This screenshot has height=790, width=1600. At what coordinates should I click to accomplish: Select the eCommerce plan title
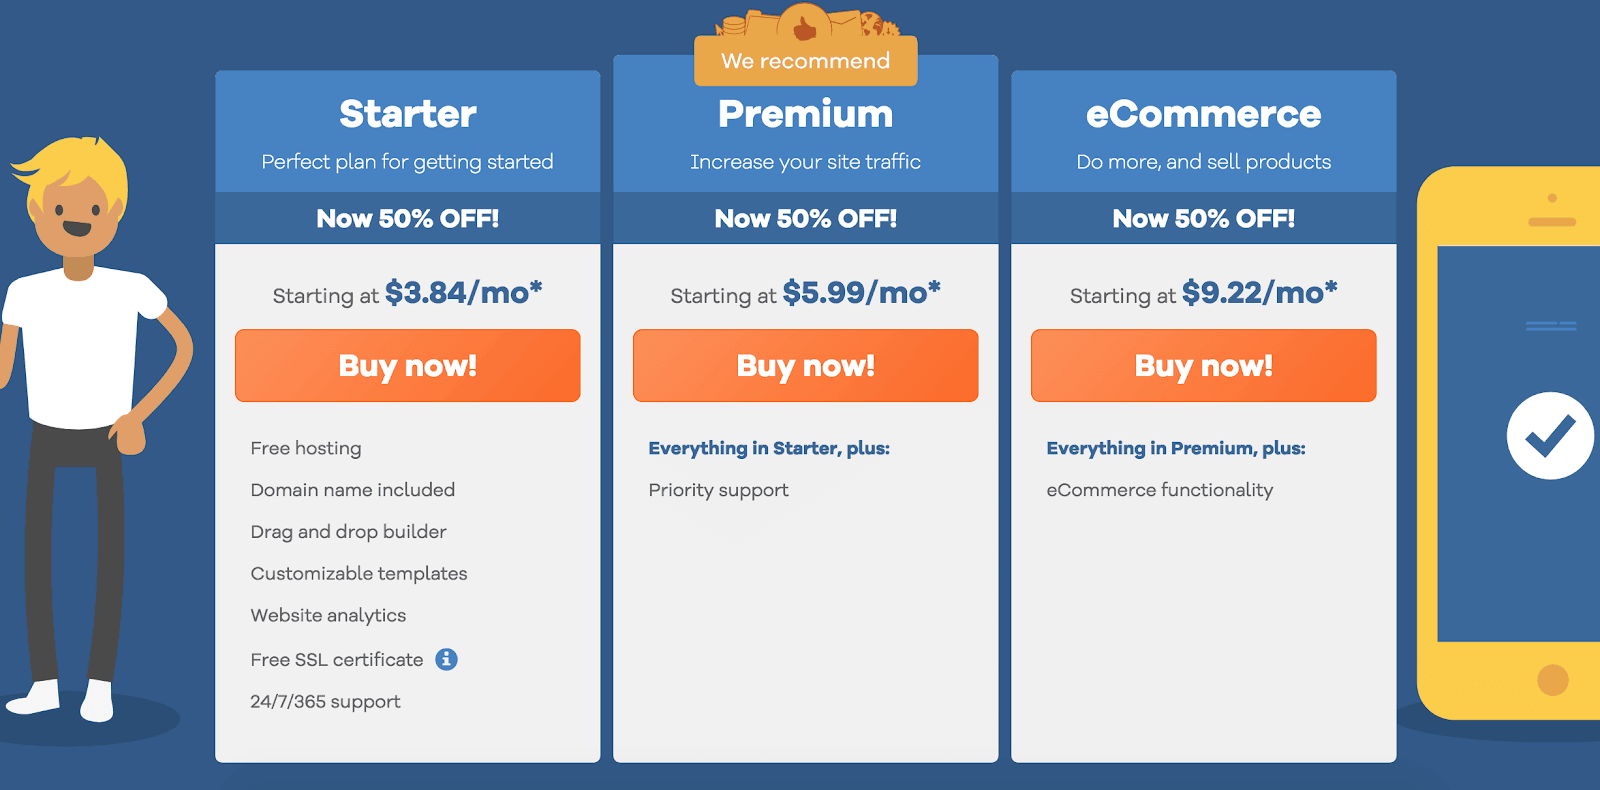point(1204,114)
